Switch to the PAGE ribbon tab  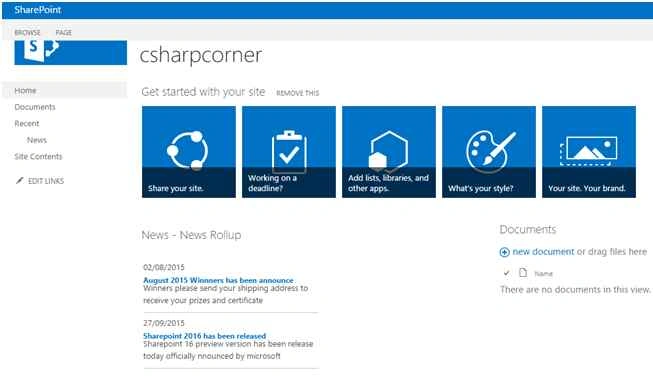[x=64, y=32]
